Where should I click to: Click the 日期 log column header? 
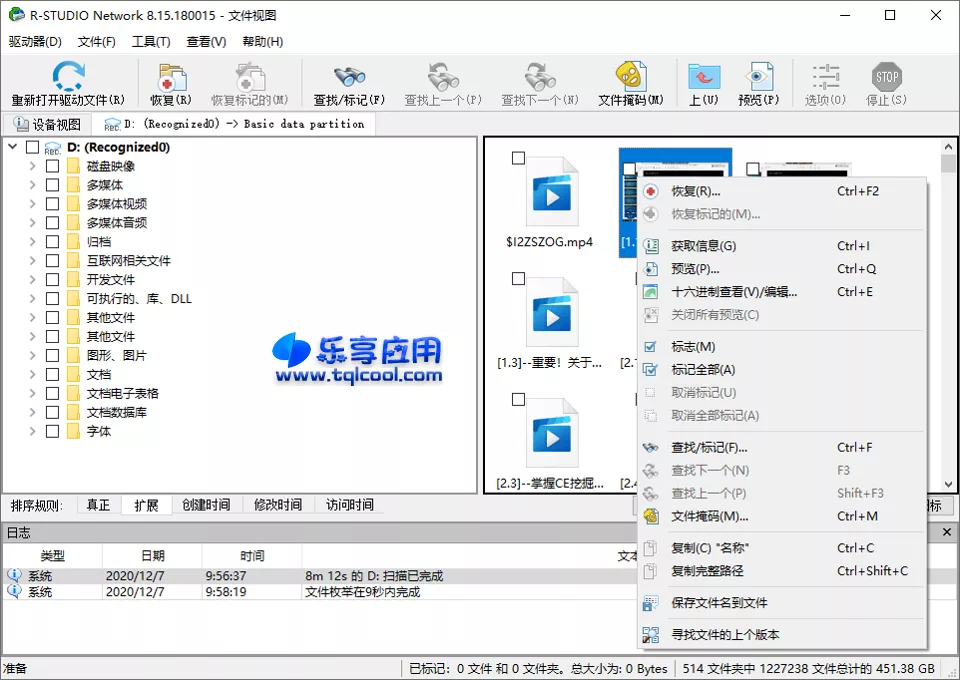point(152,556)
